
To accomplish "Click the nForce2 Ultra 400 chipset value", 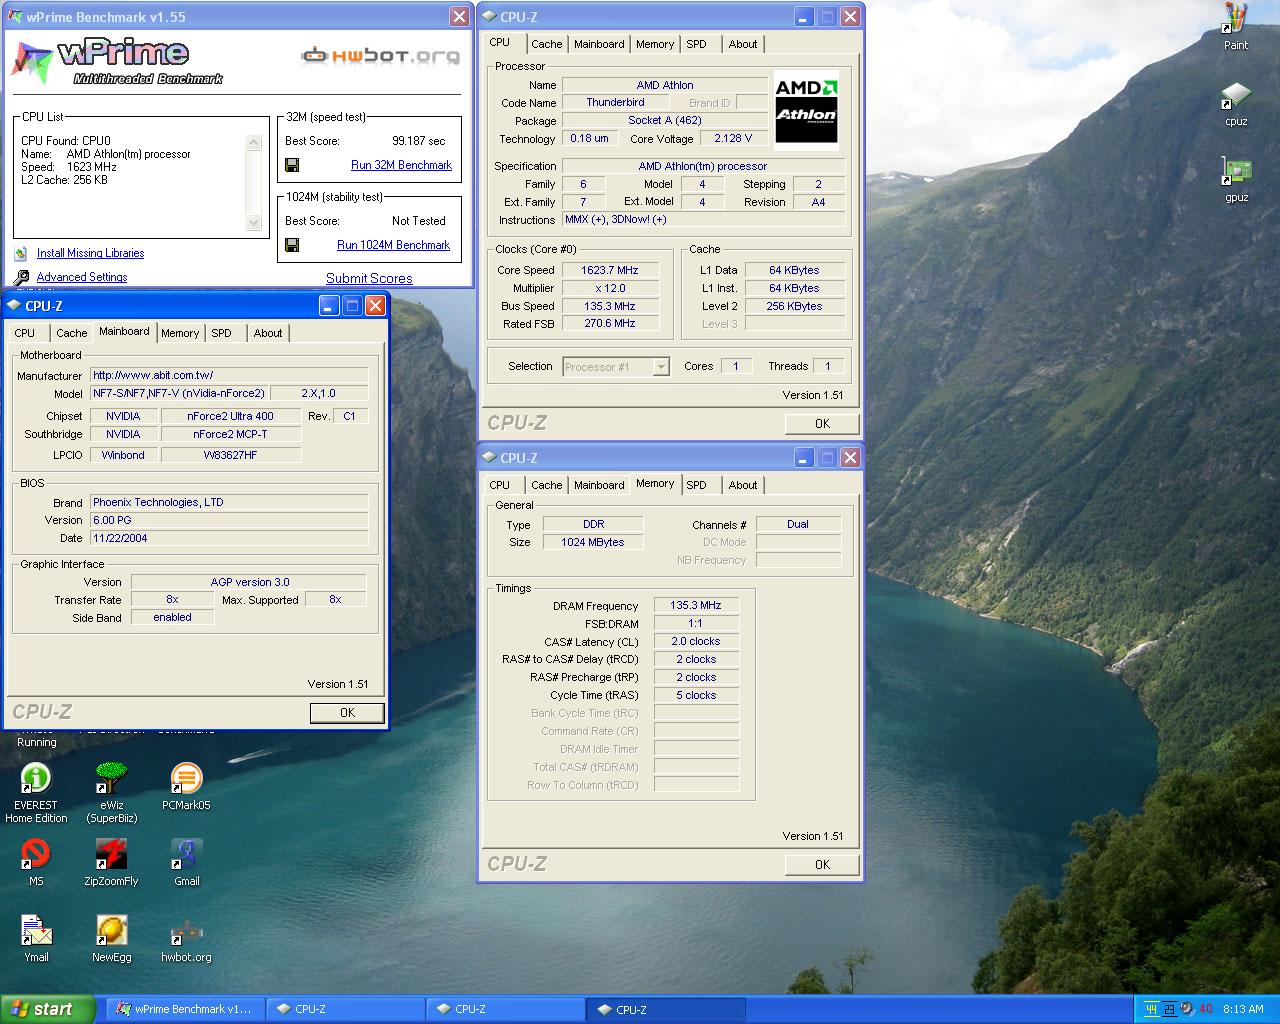I will click(x=230, y=416).
